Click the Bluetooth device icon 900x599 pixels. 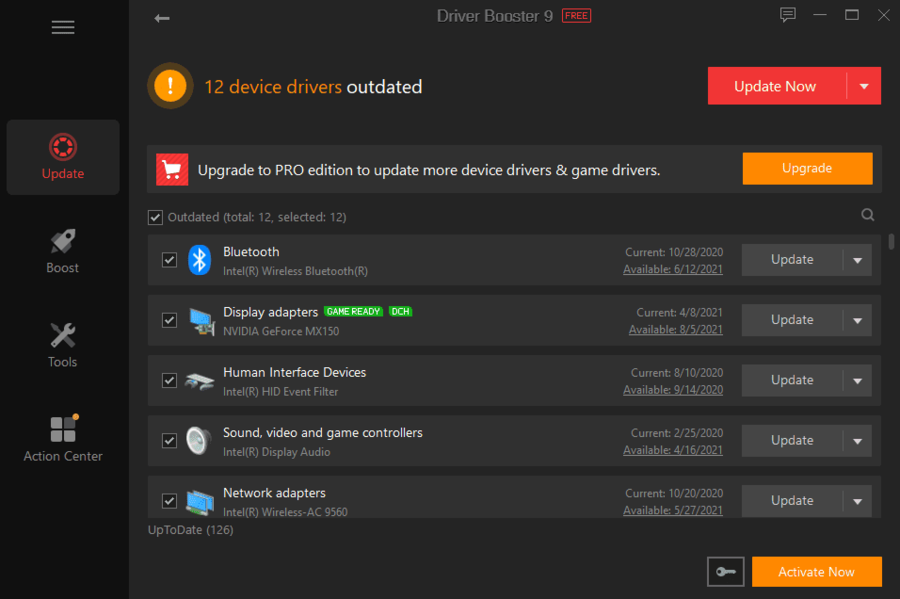pyautogui.click(x=200, y=260)
